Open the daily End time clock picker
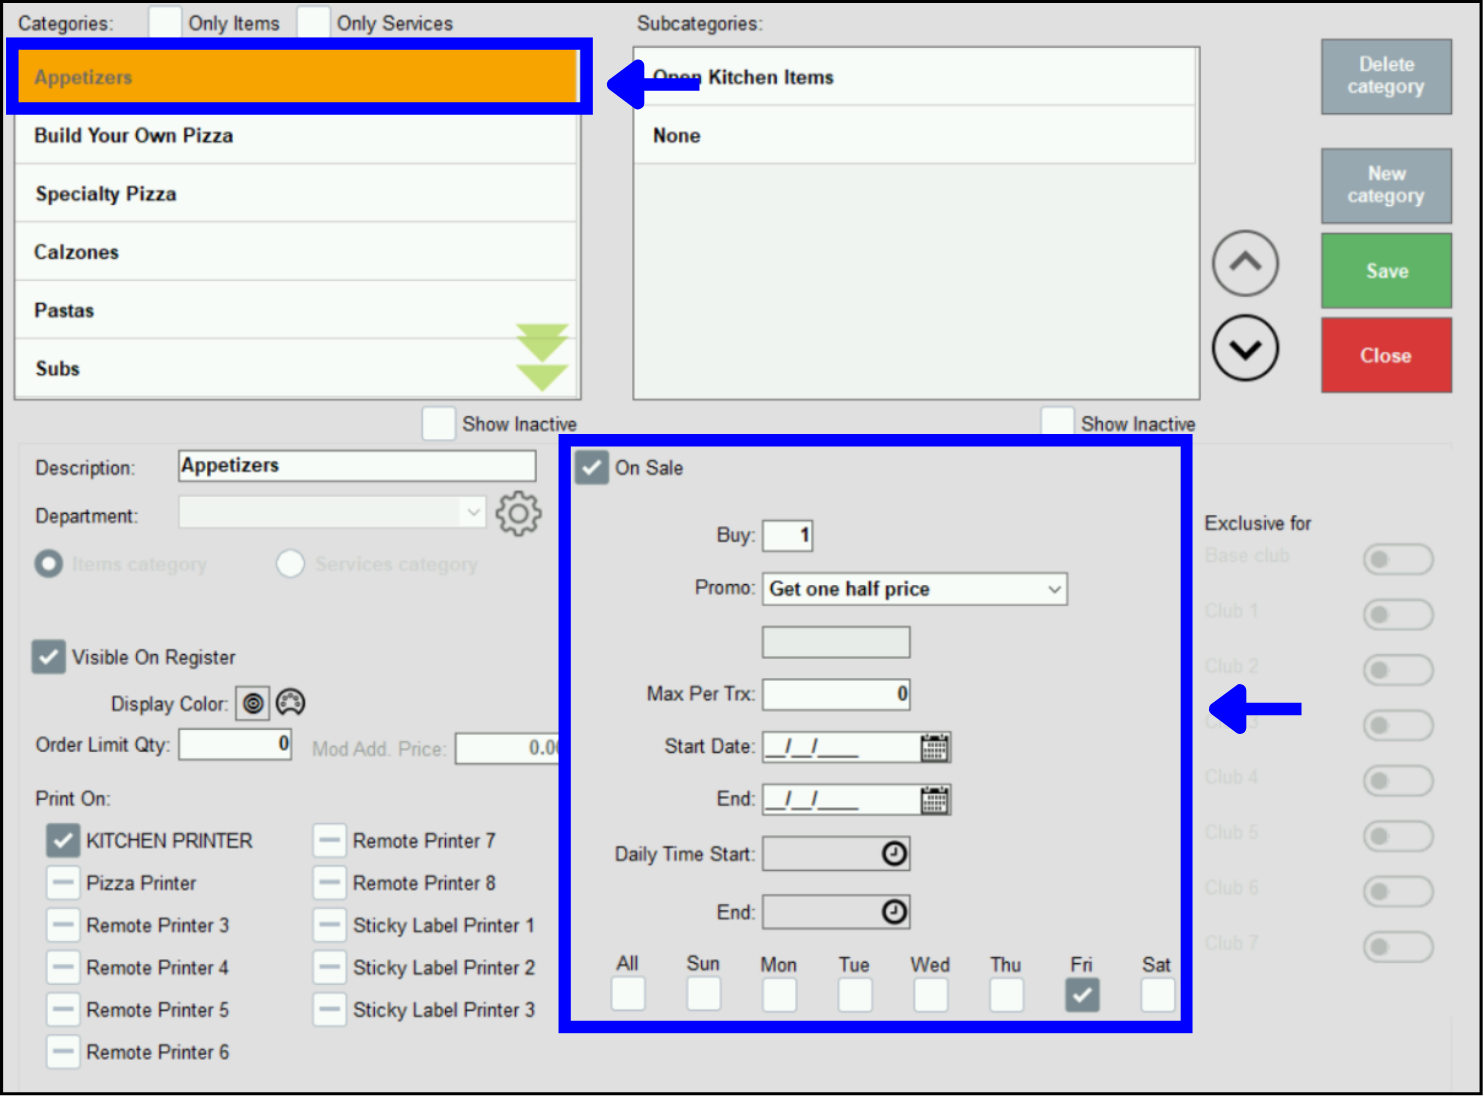Image resolution: width=1484 pixels, height=1097 pixels. (x=894, y=911)
